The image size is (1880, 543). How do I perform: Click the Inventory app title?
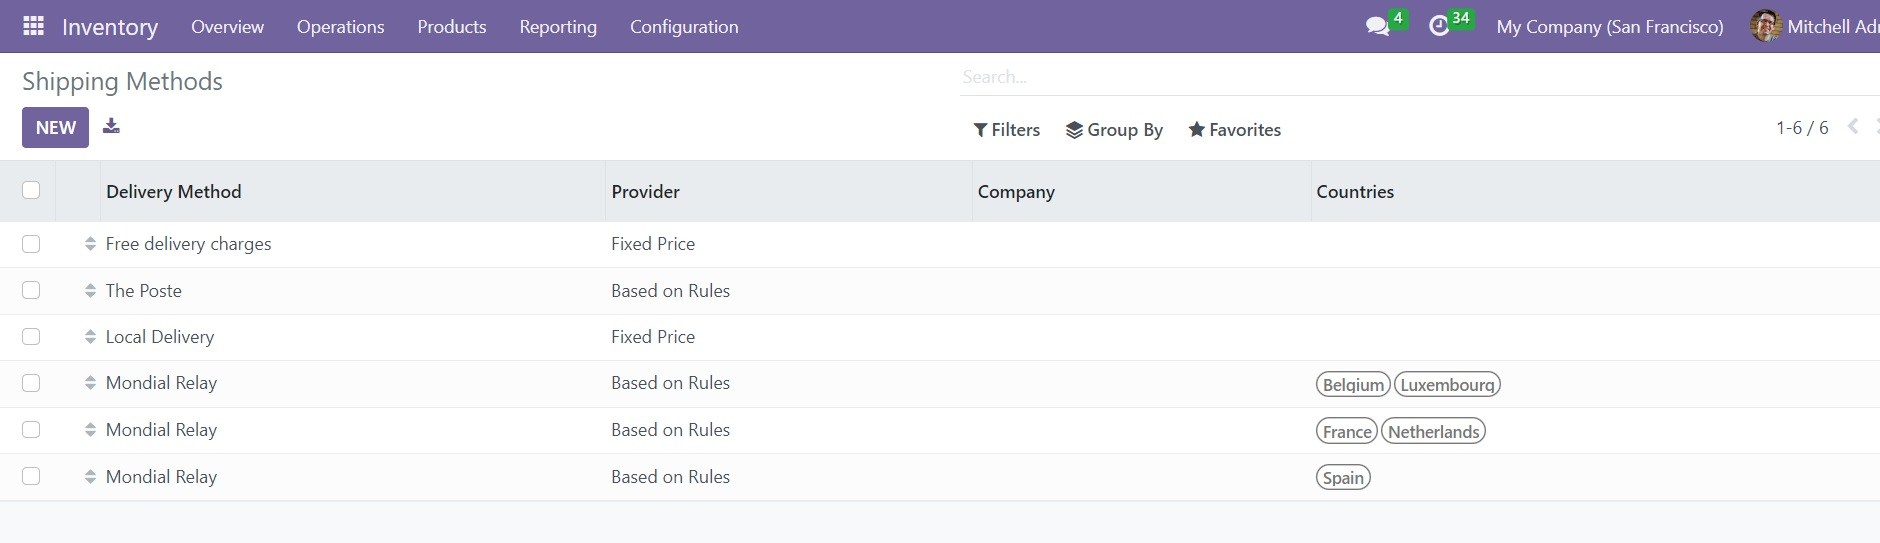click(x=110, y=27)
